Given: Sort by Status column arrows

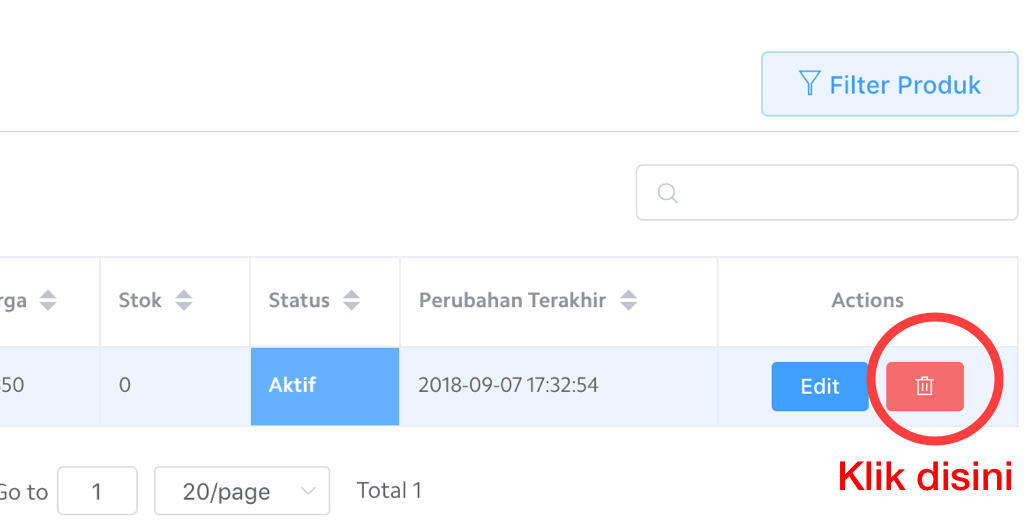Looking at the screenshot, I should click(351, 300).
